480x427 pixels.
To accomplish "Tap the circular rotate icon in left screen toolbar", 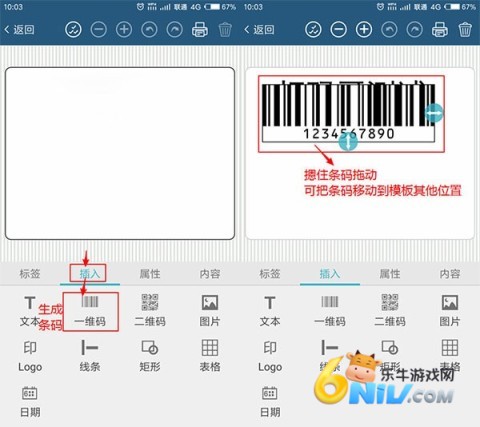I will pyautogui.click(x=73, y=30).
